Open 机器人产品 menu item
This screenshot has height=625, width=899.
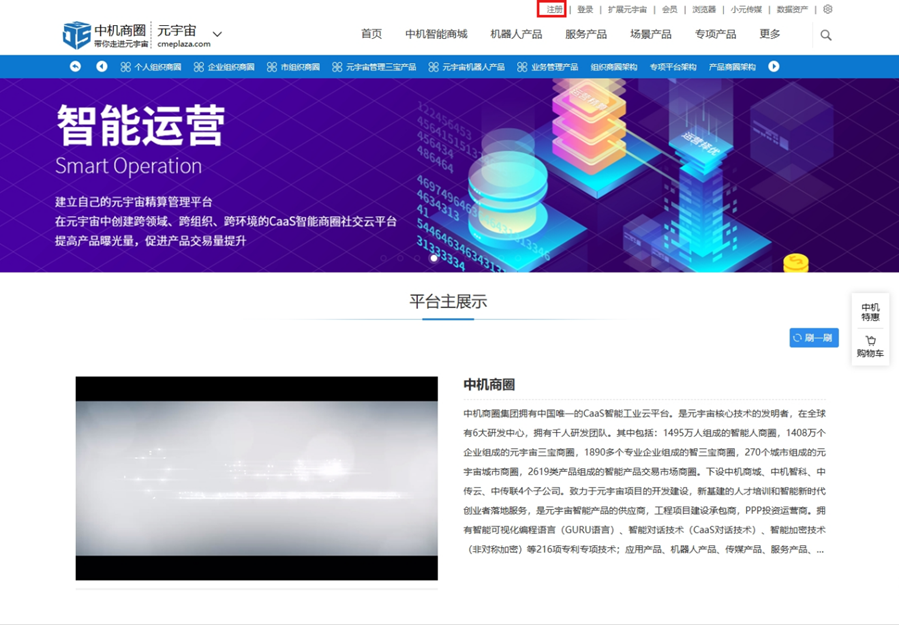coord(516,34)
